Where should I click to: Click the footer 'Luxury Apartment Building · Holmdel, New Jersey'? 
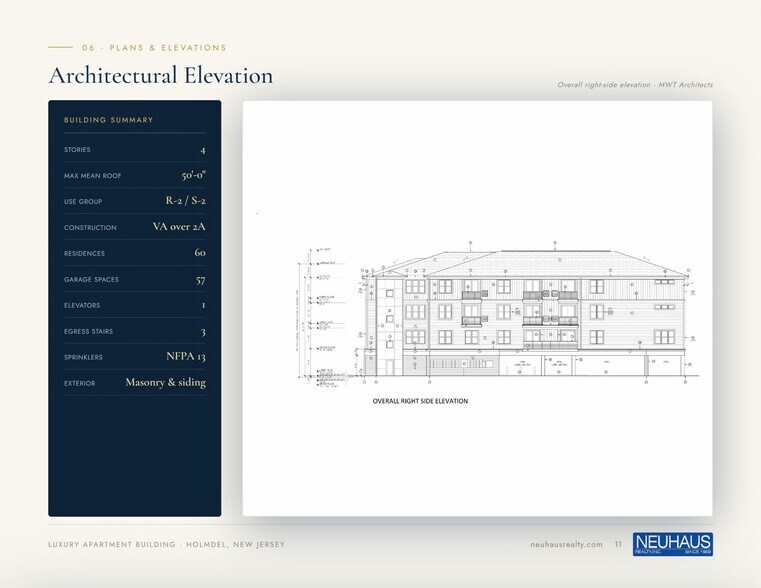[166, 544]
